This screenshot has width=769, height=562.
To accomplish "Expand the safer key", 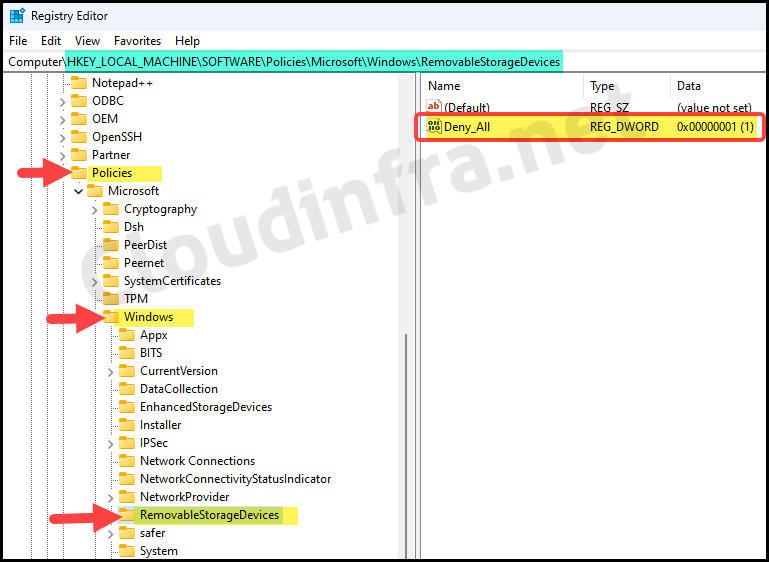I will pos(111,534).
